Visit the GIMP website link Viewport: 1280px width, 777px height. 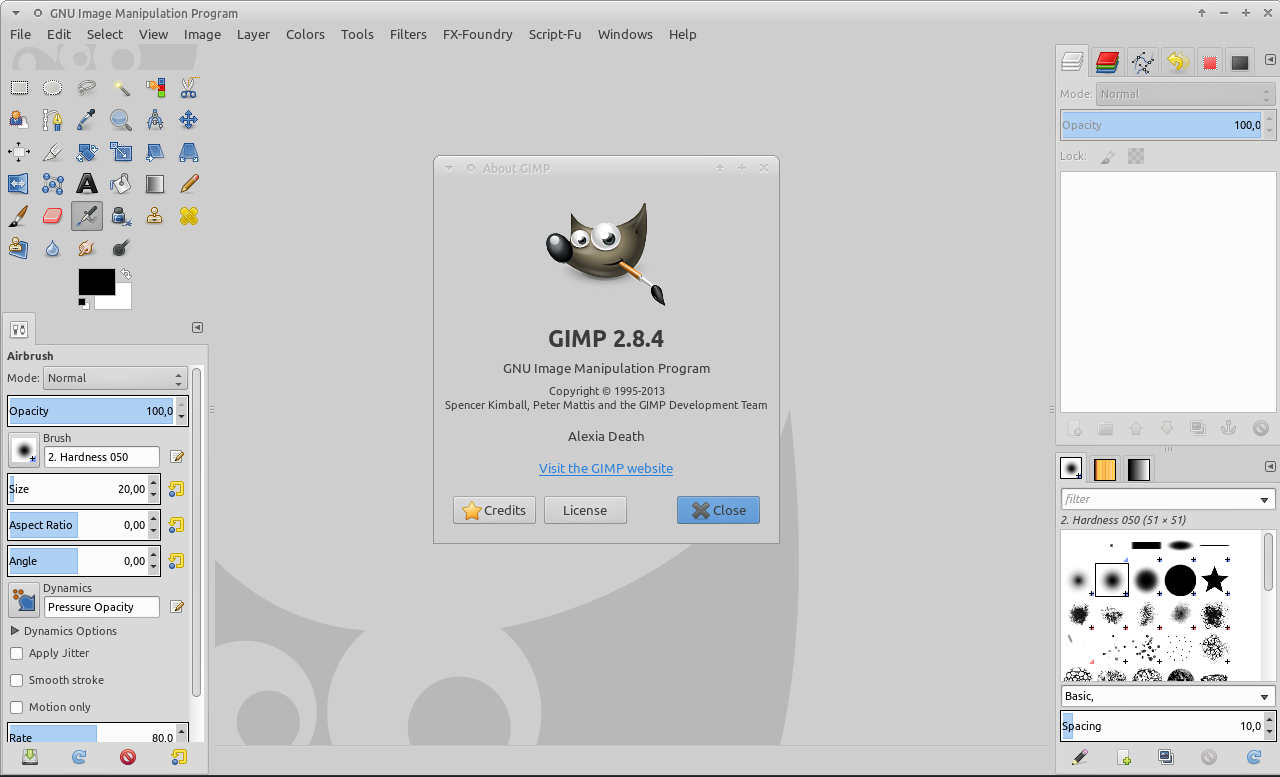pos(606,468)
